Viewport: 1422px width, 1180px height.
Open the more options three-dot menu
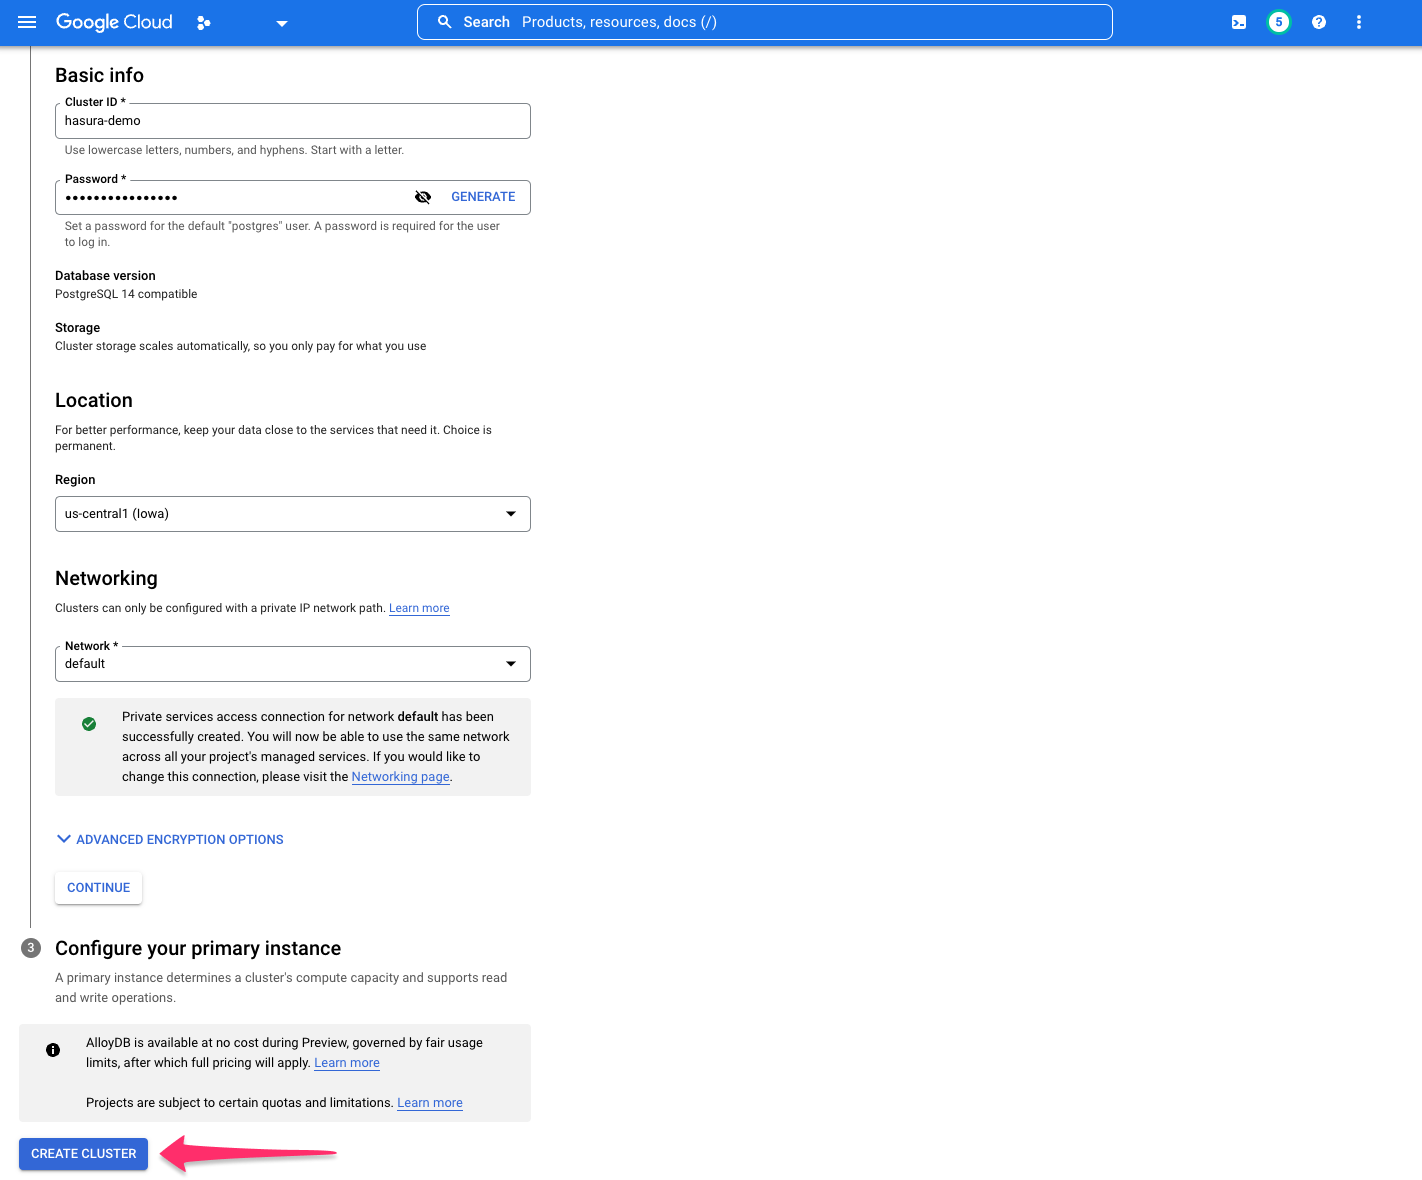pyautogui.click(x=1359, y=21)
